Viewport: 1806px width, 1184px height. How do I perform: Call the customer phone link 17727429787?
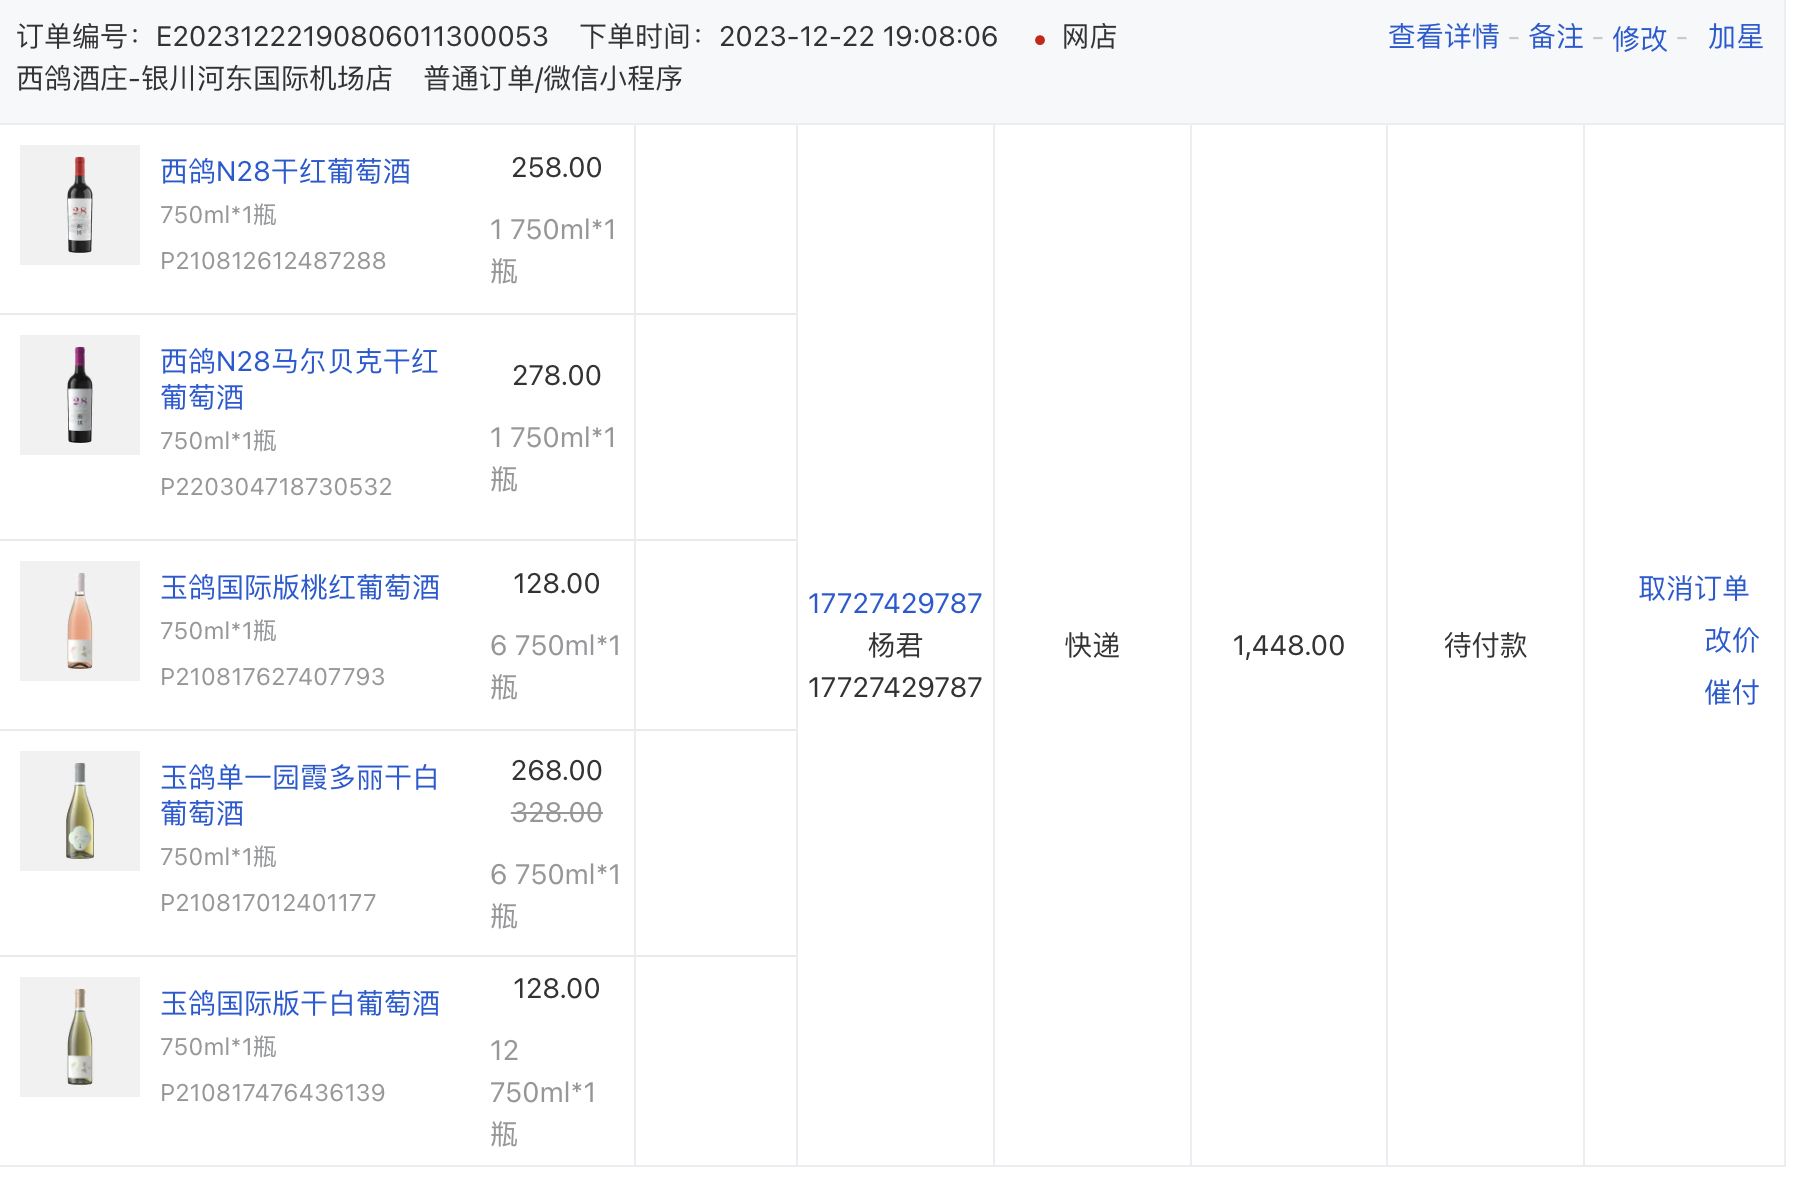point(894,603)
